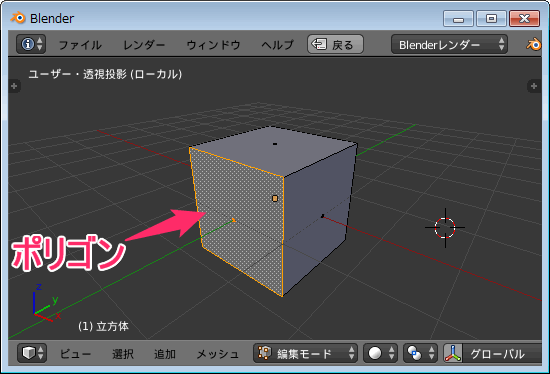Open the メッシュ menu

pyautogui.click(x=217, y=354)
